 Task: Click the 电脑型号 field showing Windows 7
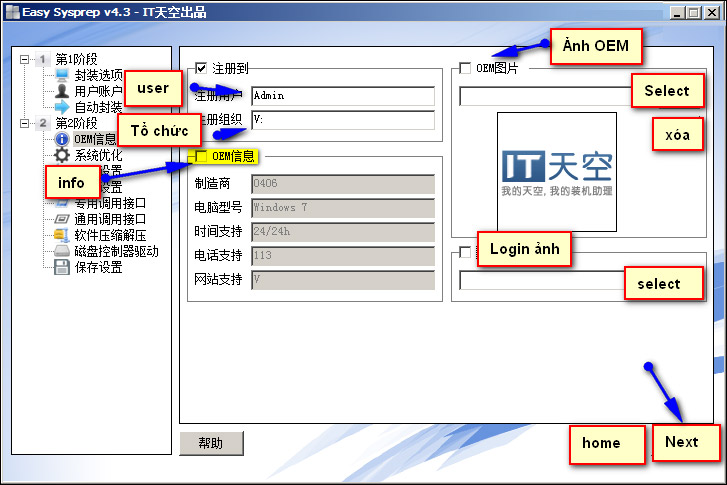[343, 208]
